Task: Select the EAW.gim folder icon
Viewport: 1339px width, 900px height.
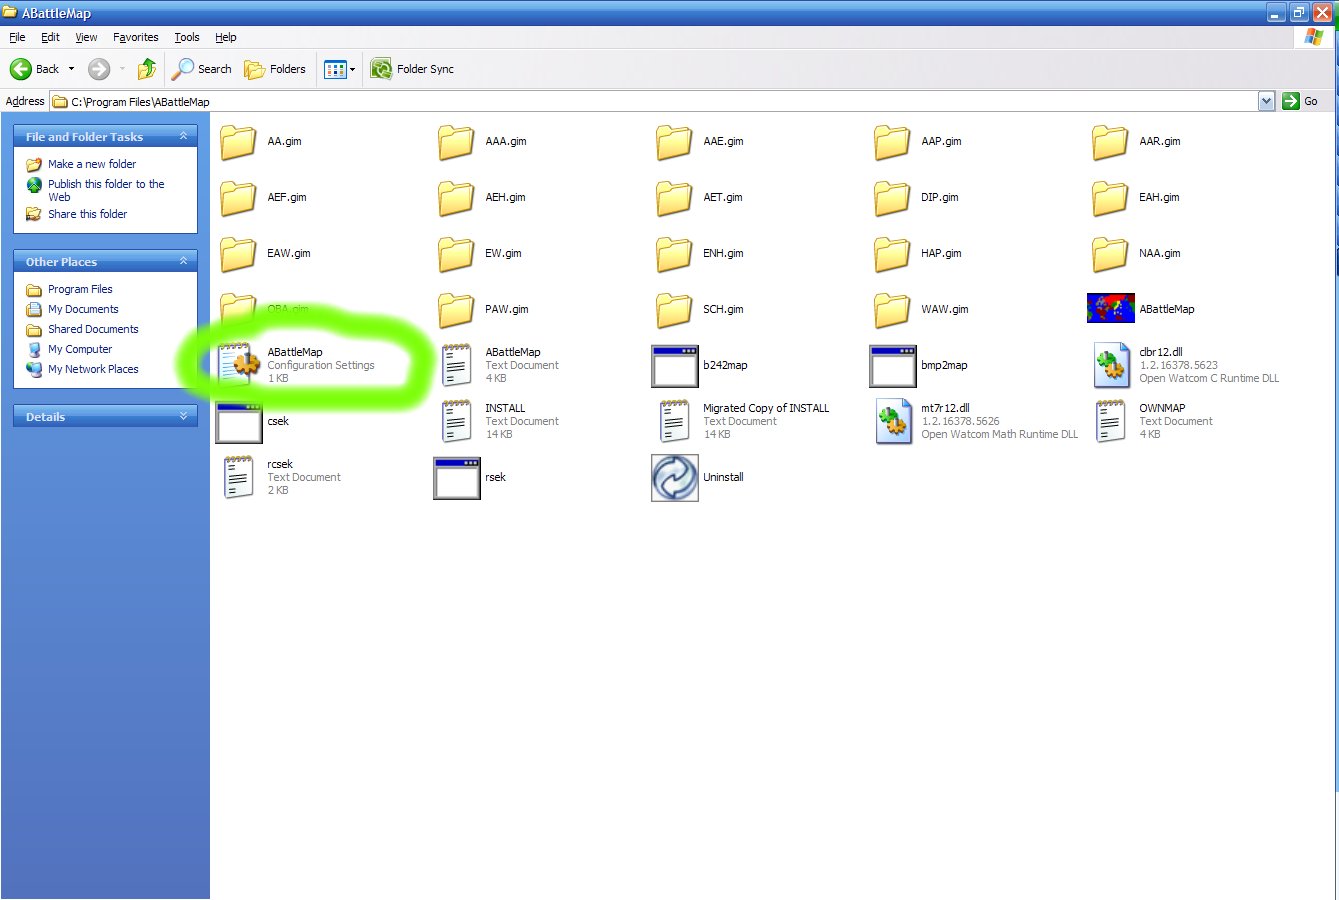Action: (x=238, y=254)
